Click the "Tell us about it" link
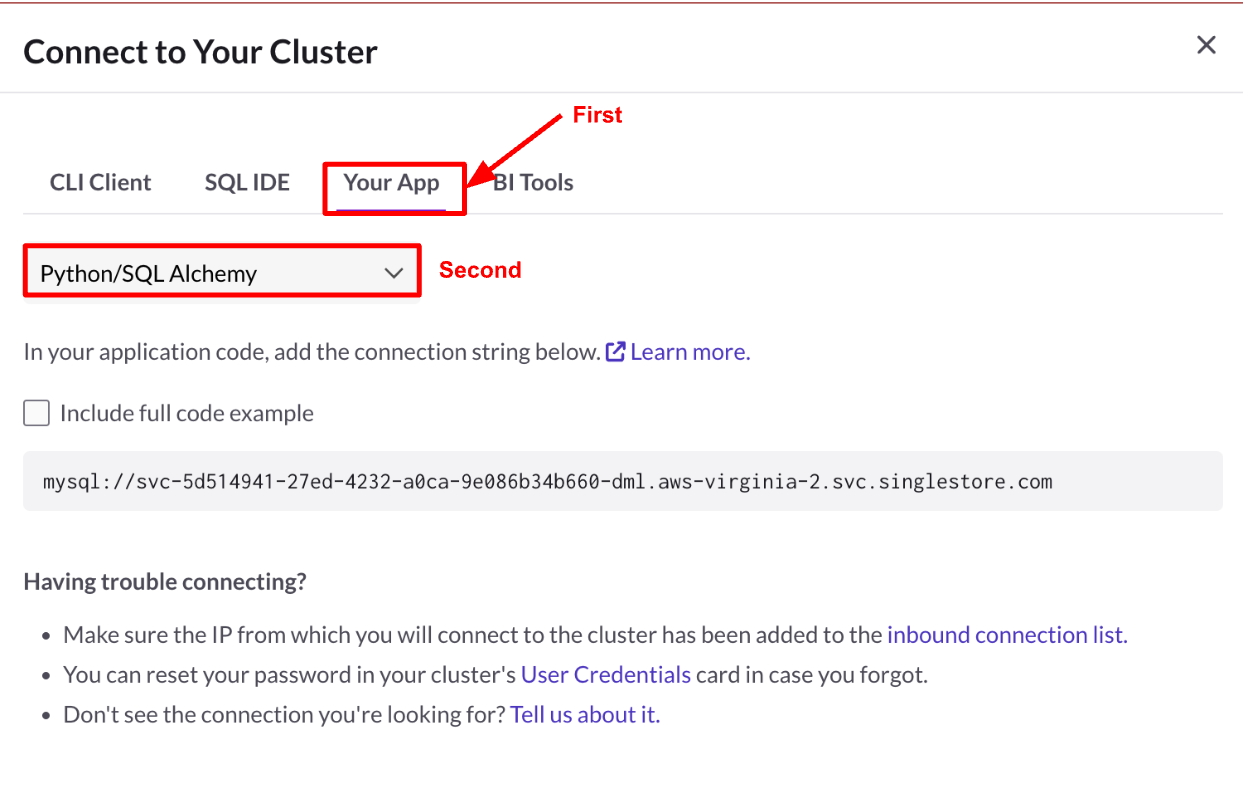Viewport: 1250px width, 798px height. pyautogui.click(x=585, y=715)
